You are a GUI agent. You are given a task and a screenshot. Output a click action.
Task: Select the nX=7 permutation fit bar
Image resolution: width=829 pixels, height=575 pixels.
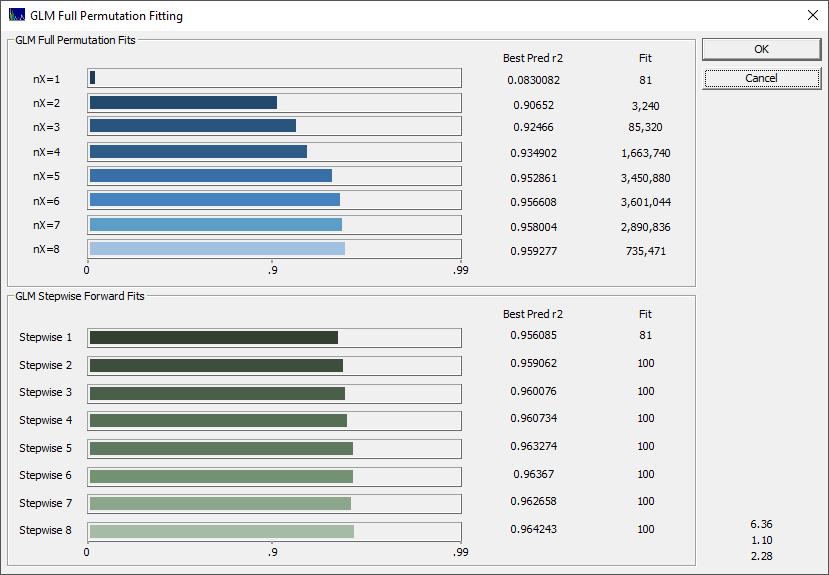click(x=274, y=225)
